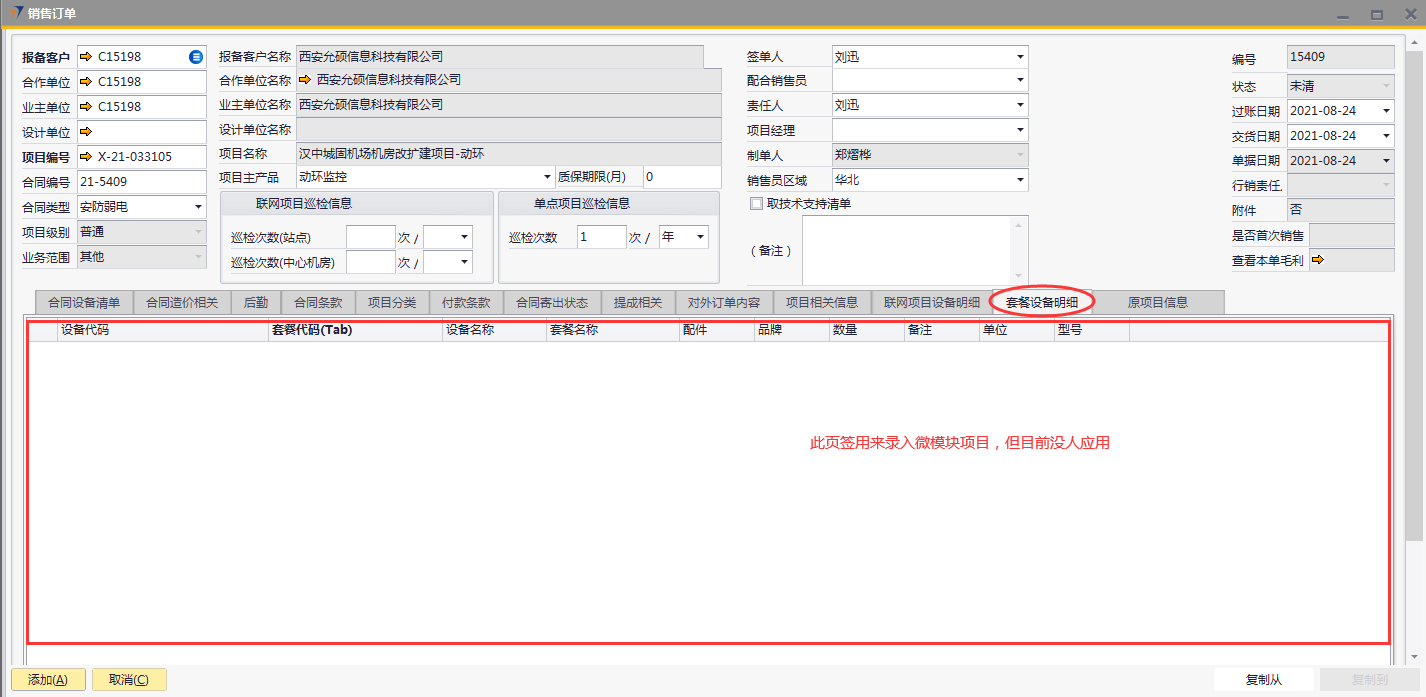Expand the 合同类型 dropdown
Screen dimensions: 1426x697
198,207
